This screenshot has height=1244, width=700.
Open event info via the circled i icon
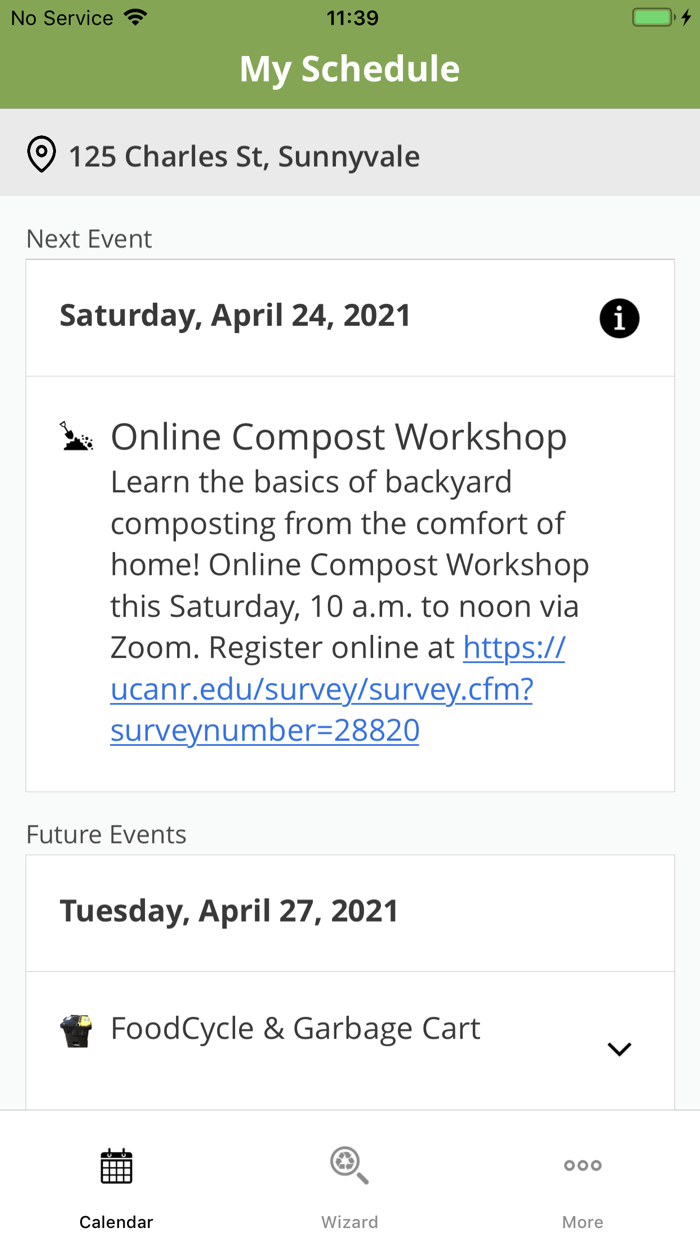point(619,318)
